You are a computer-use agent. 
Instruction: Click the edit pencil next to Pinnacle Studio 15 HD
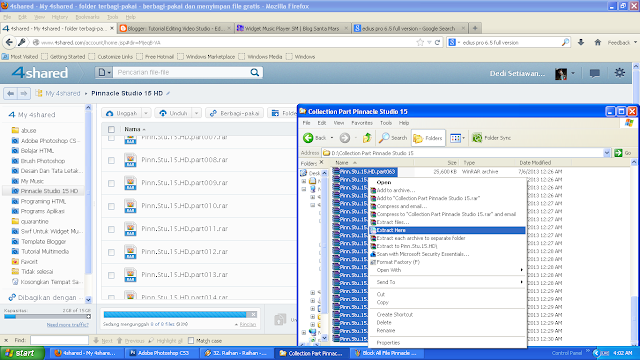(168, 93)
